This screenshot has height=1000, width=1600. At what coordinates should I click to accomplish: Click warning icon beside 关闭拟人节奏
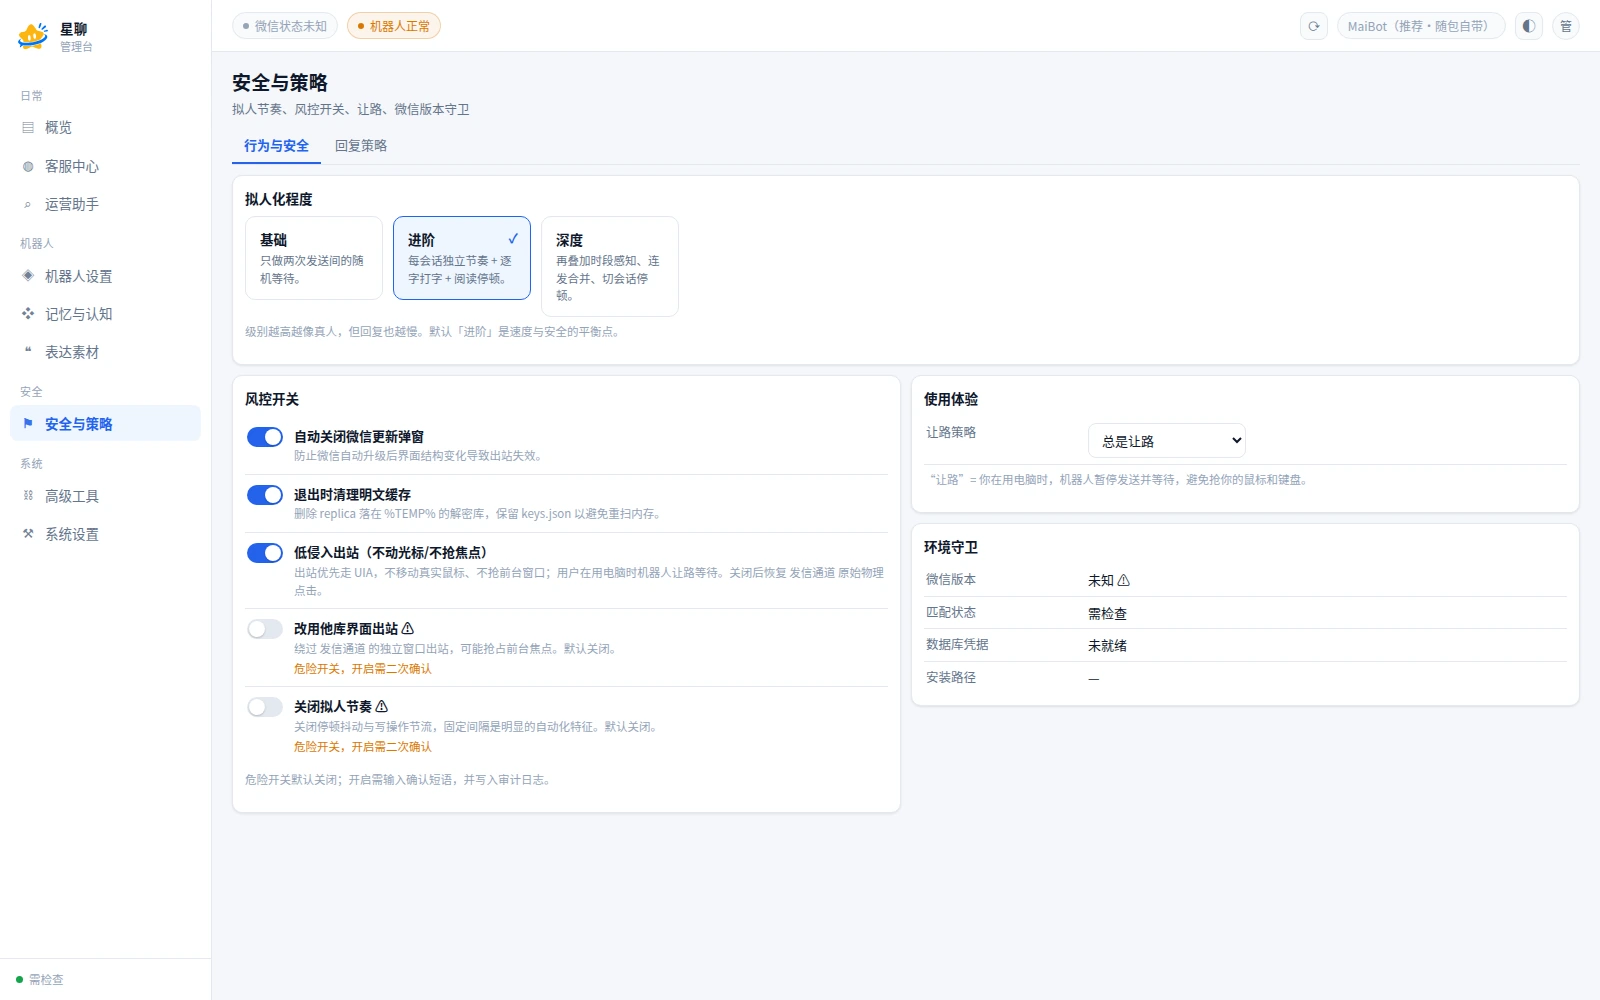(381, 707)
